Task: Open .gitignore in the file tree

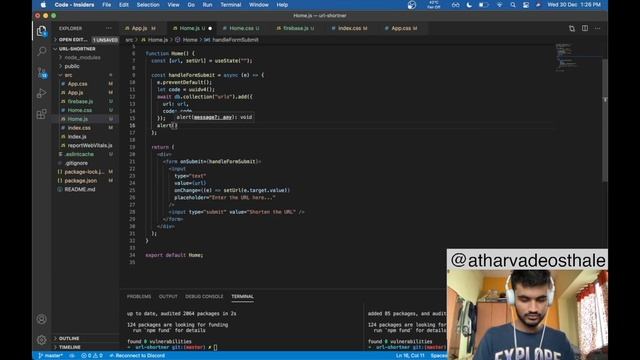Action: pos(76,163)
